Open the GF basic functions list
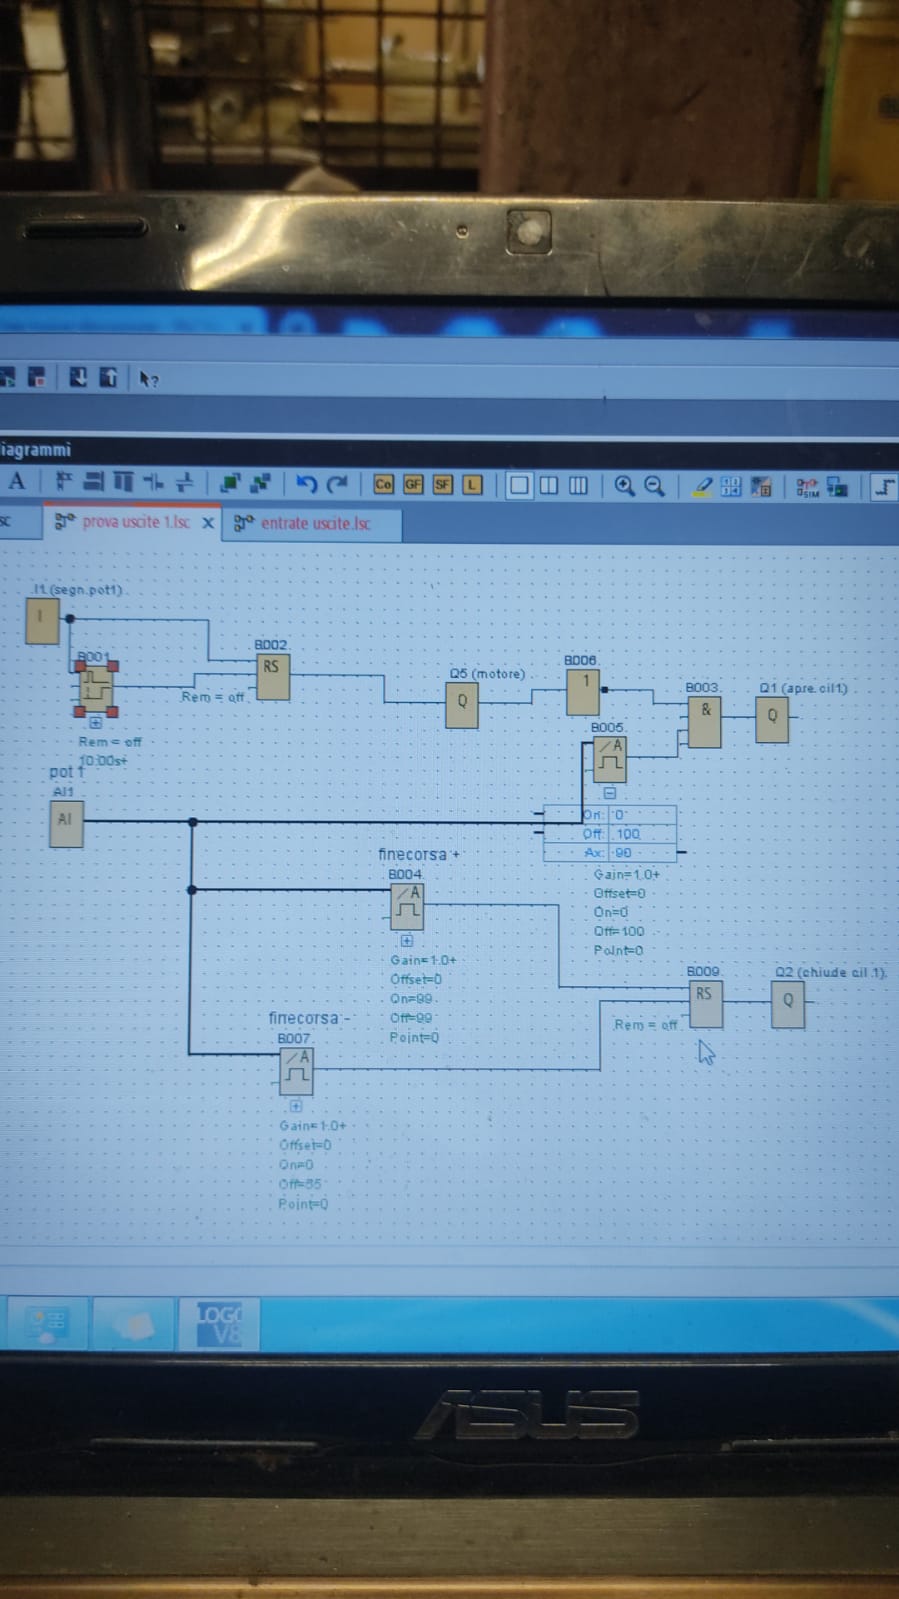Image resolution: width=899 pixels, height=1599 pixels. (413, 485)
